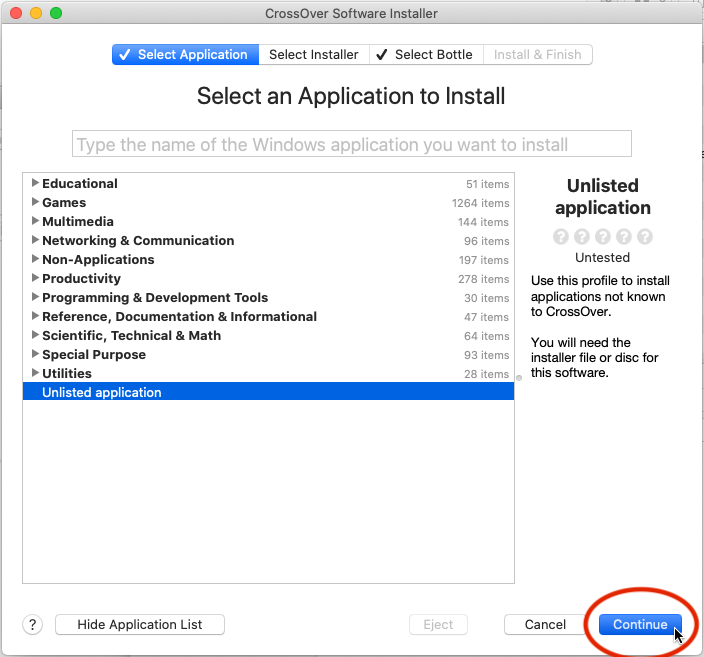Screen dimensions: 704x657
Task: Switch to the Select Installer tab
Action: (314, 54)
